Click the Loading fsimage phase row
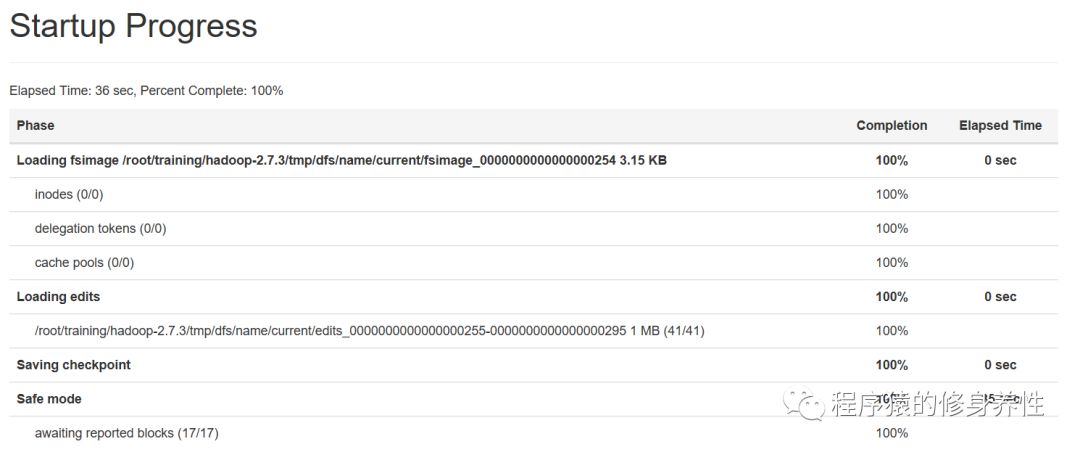This screenshot has width=1080, height=452. coord(534,161)
